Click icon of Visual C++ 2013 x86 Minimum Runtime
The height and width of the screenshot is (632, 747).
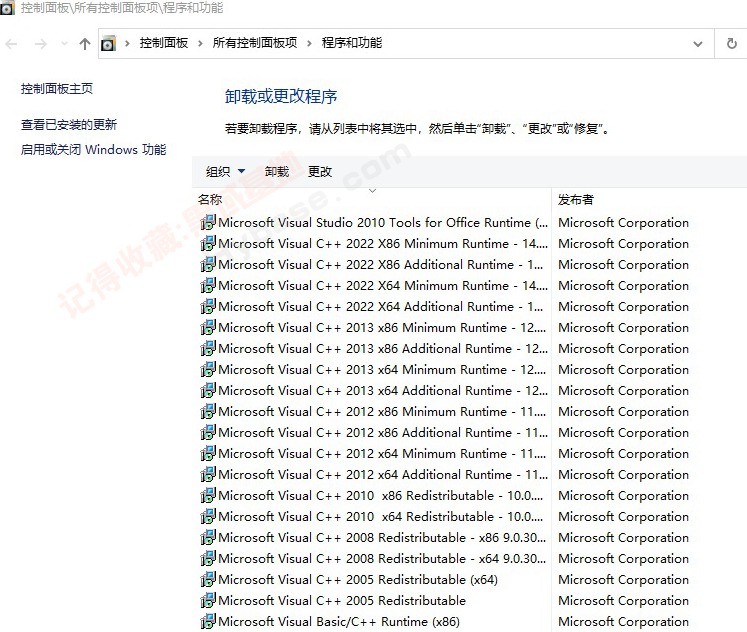pyautogui.click(x=208, y=327)
